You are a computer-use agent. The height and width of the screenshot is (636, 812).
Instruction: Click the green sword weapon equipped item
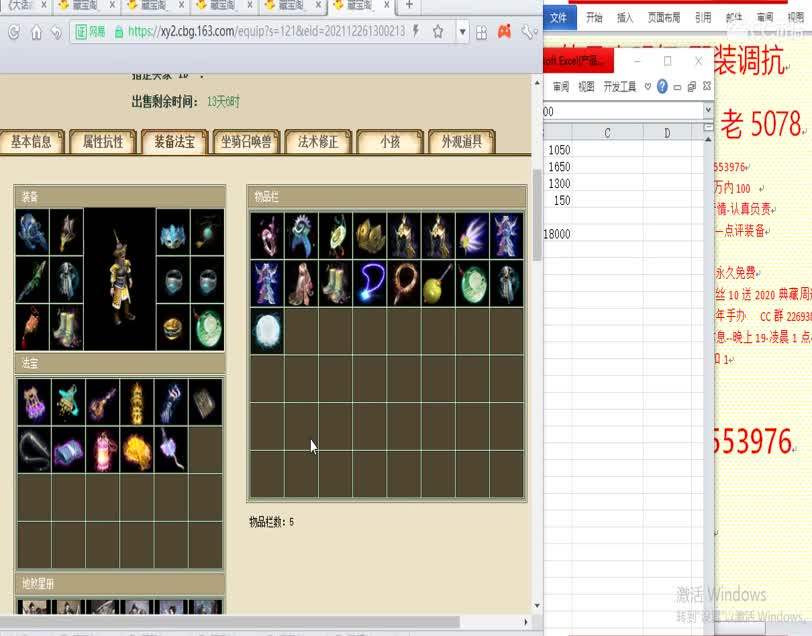pos(32,280)
